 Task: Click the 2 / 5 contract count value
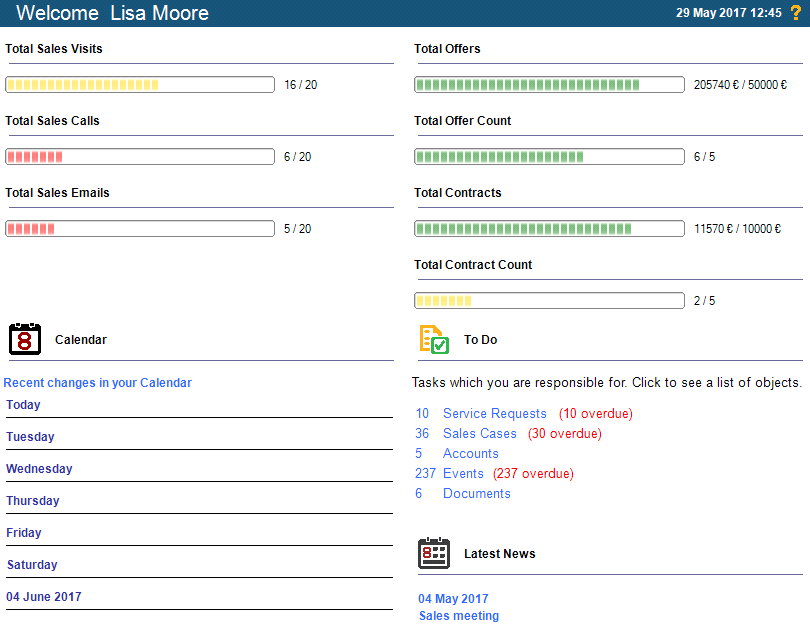coord(705,301)
